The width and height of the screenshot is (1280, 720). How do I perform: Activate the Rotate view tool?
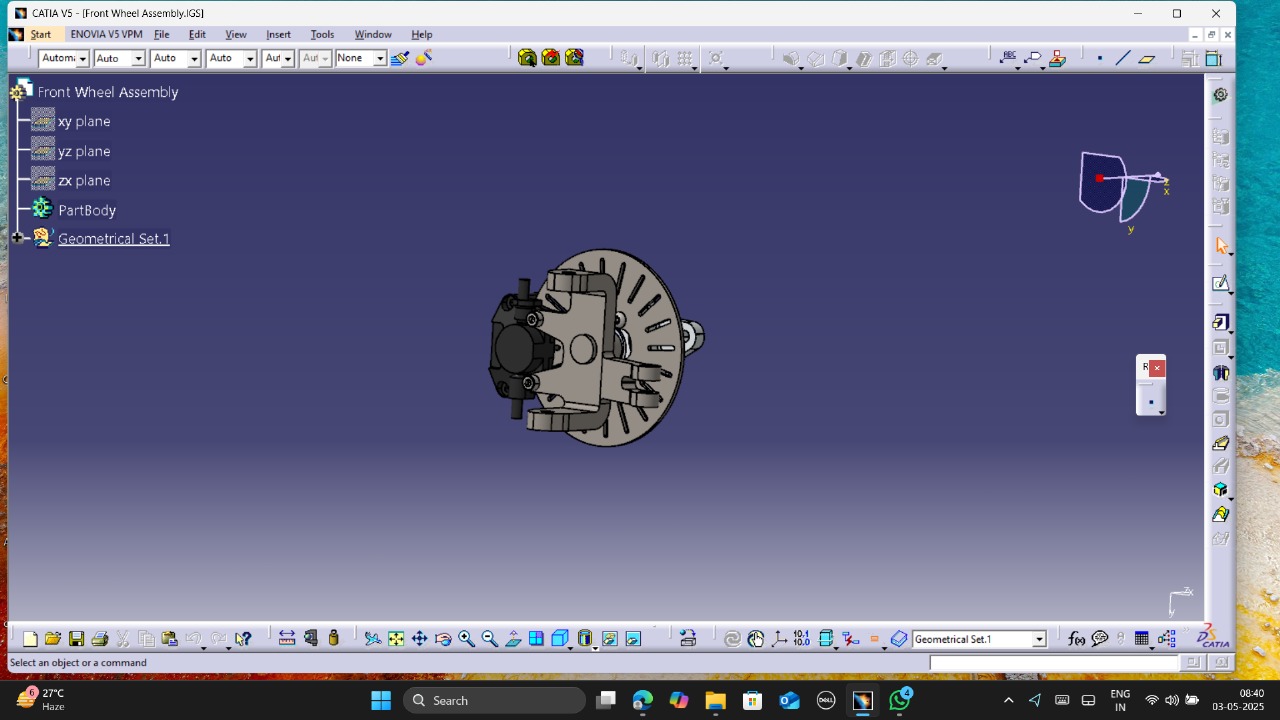pyautogui.click(x=443, y=637)
